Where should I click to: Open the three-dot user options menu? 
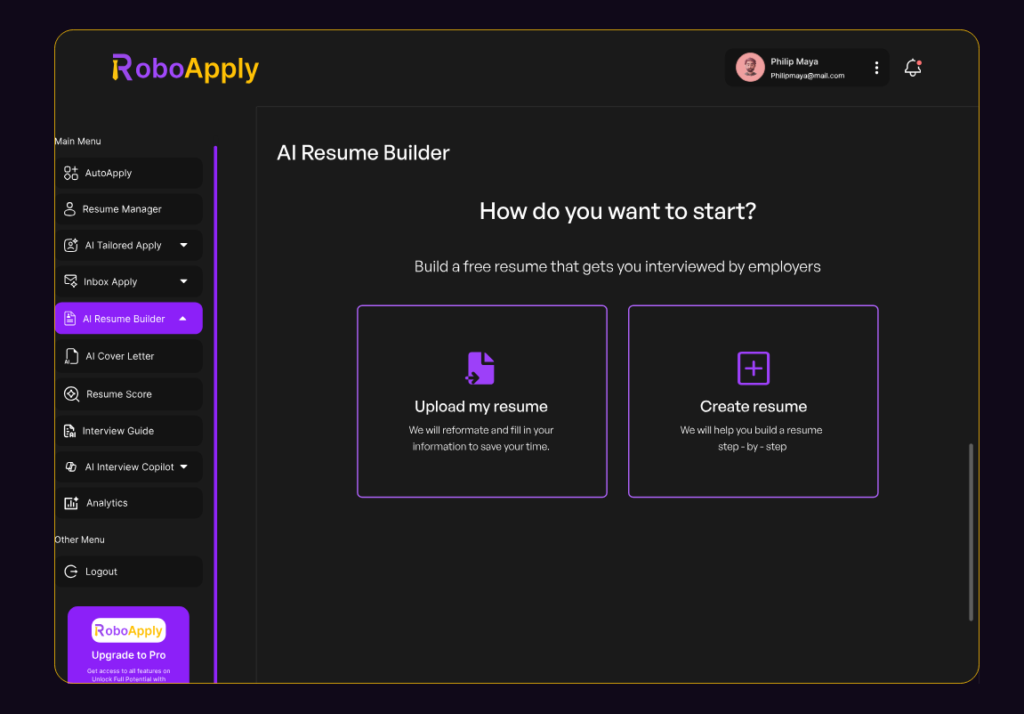(x=876, y=68)
